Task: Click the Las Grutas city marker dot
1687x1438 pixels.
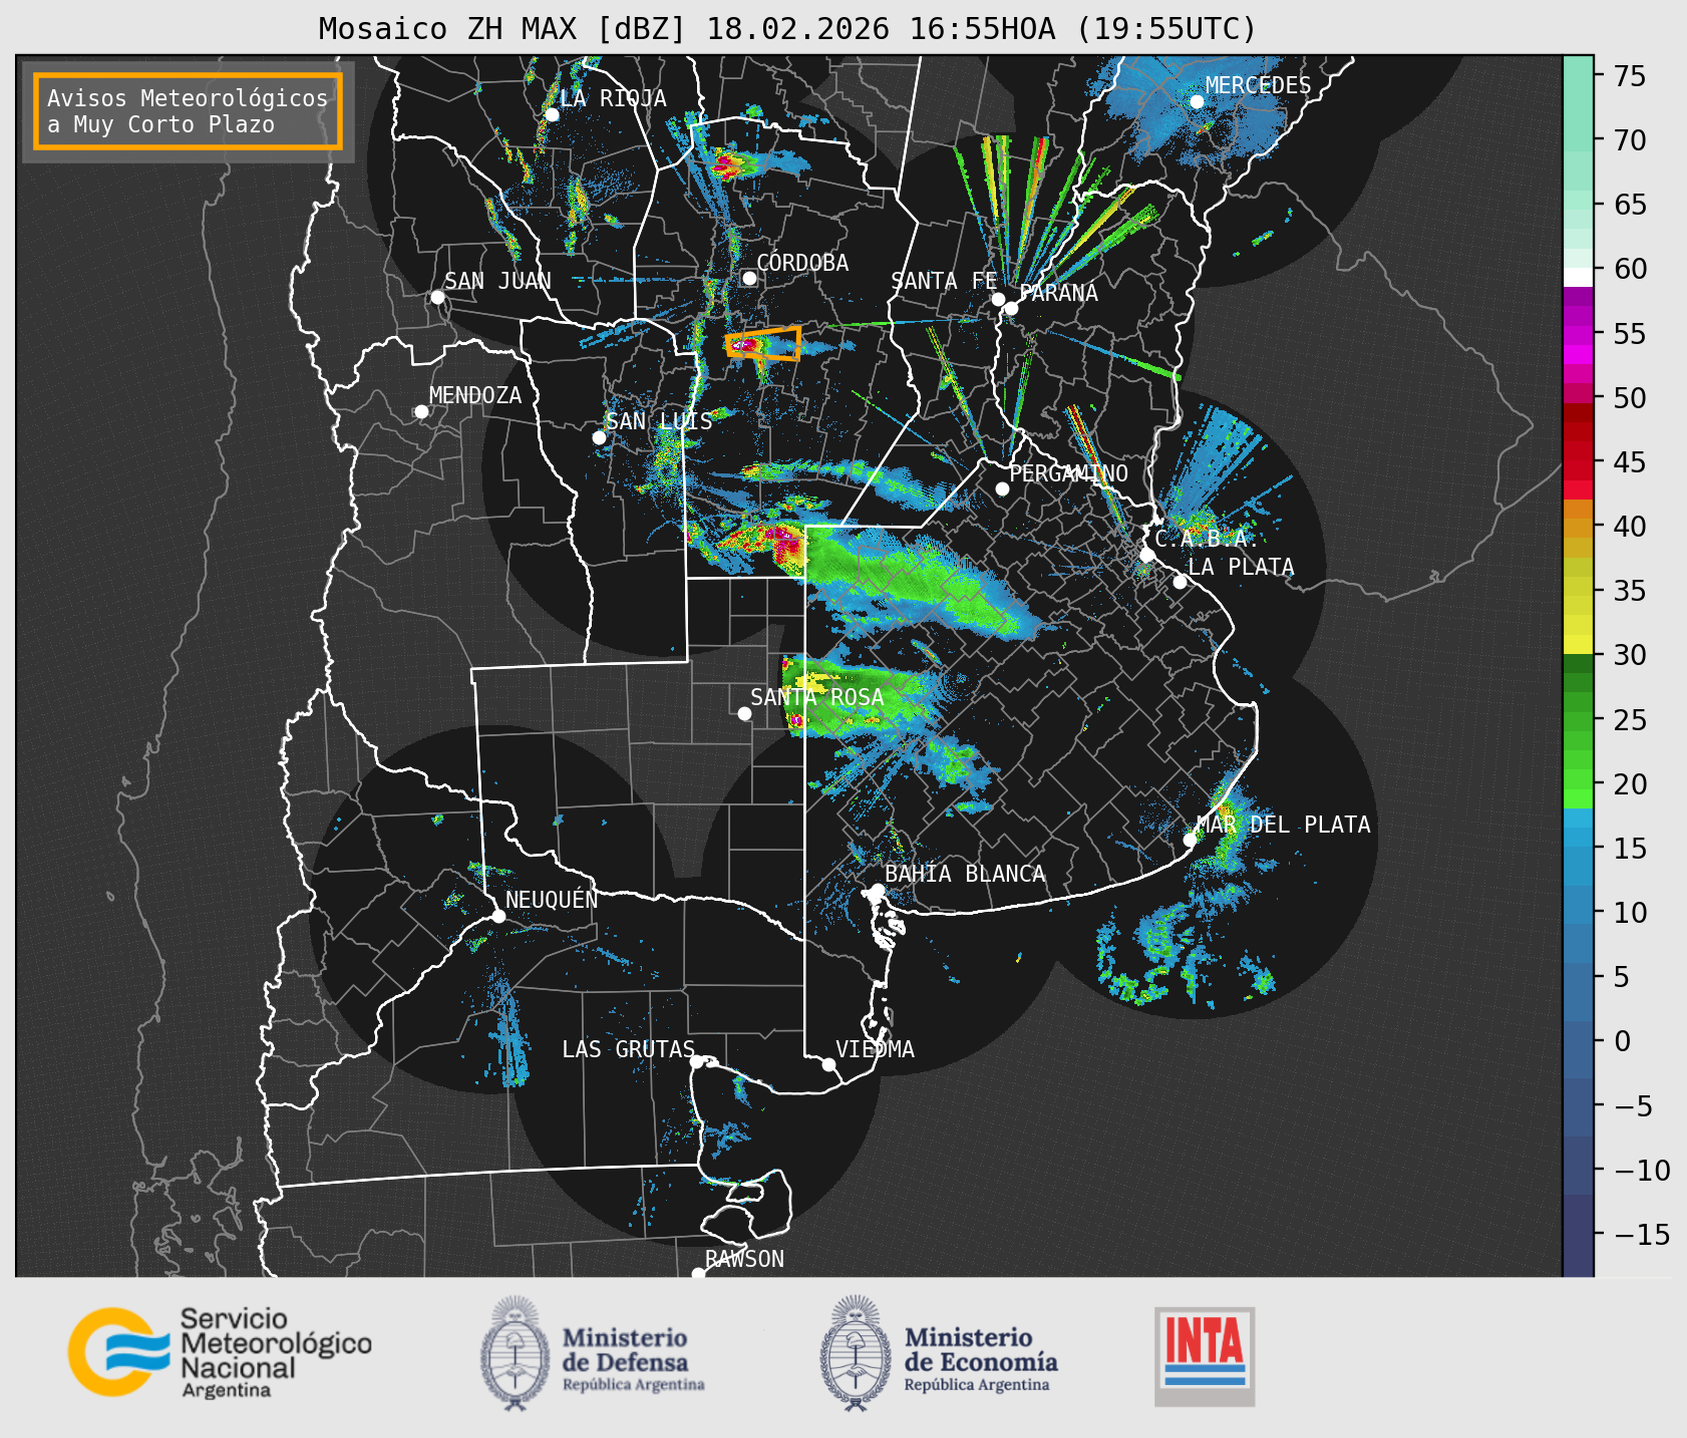Action: coord(697,1062)
